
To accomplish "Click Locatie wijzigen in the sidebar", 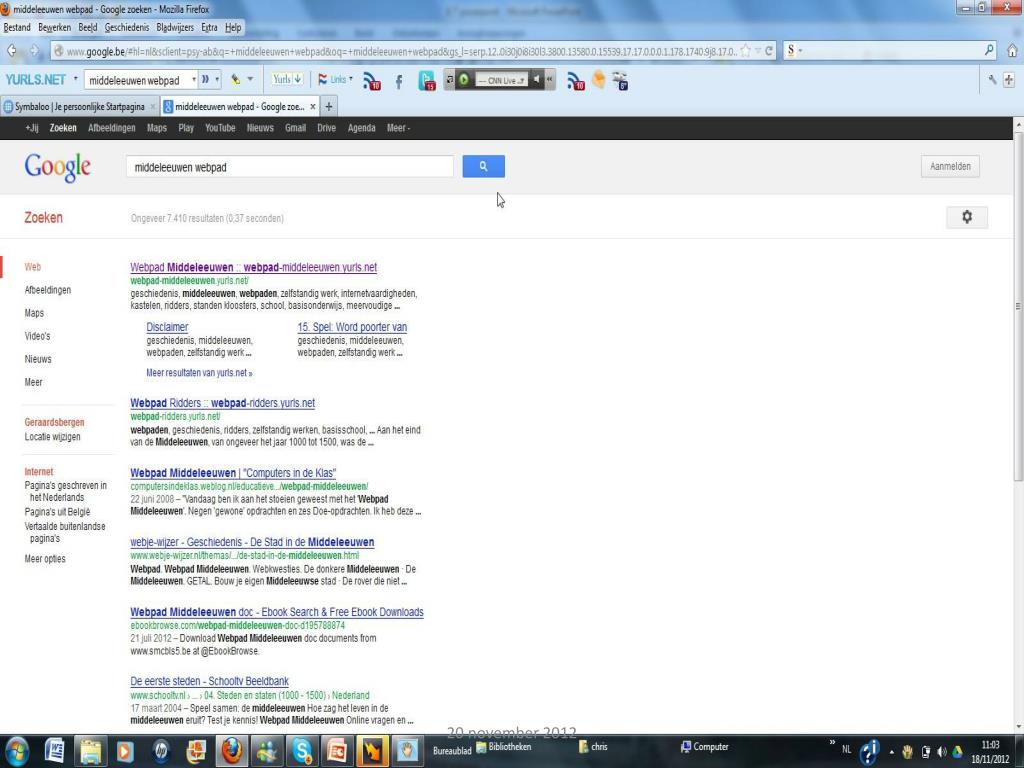I will pyautogui.click(x=52, y=437).
